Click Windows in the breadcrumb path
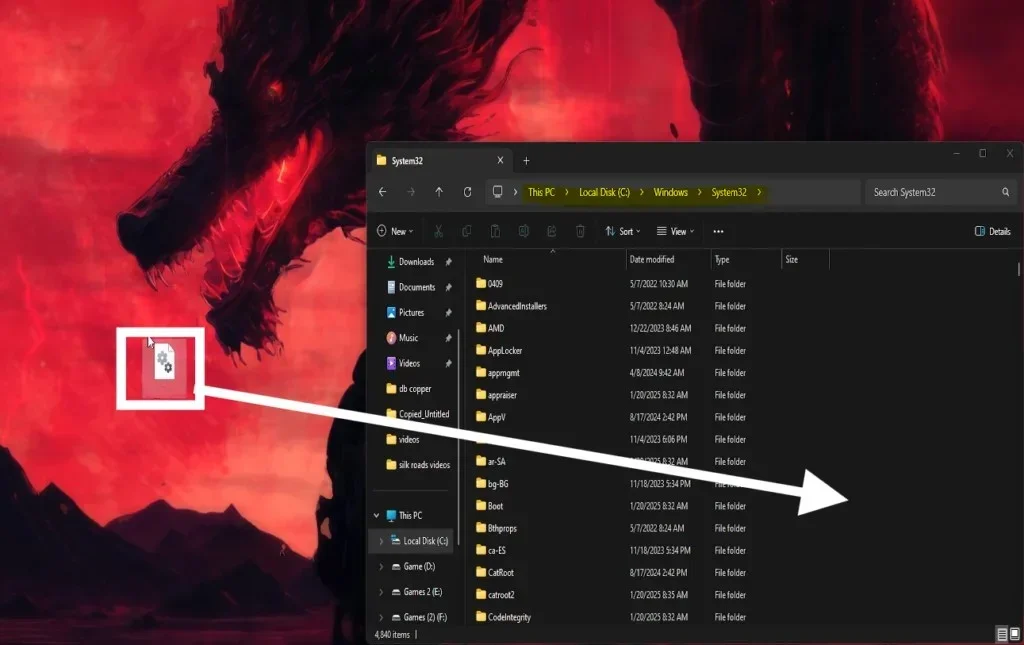 click(x=670, y=192)
